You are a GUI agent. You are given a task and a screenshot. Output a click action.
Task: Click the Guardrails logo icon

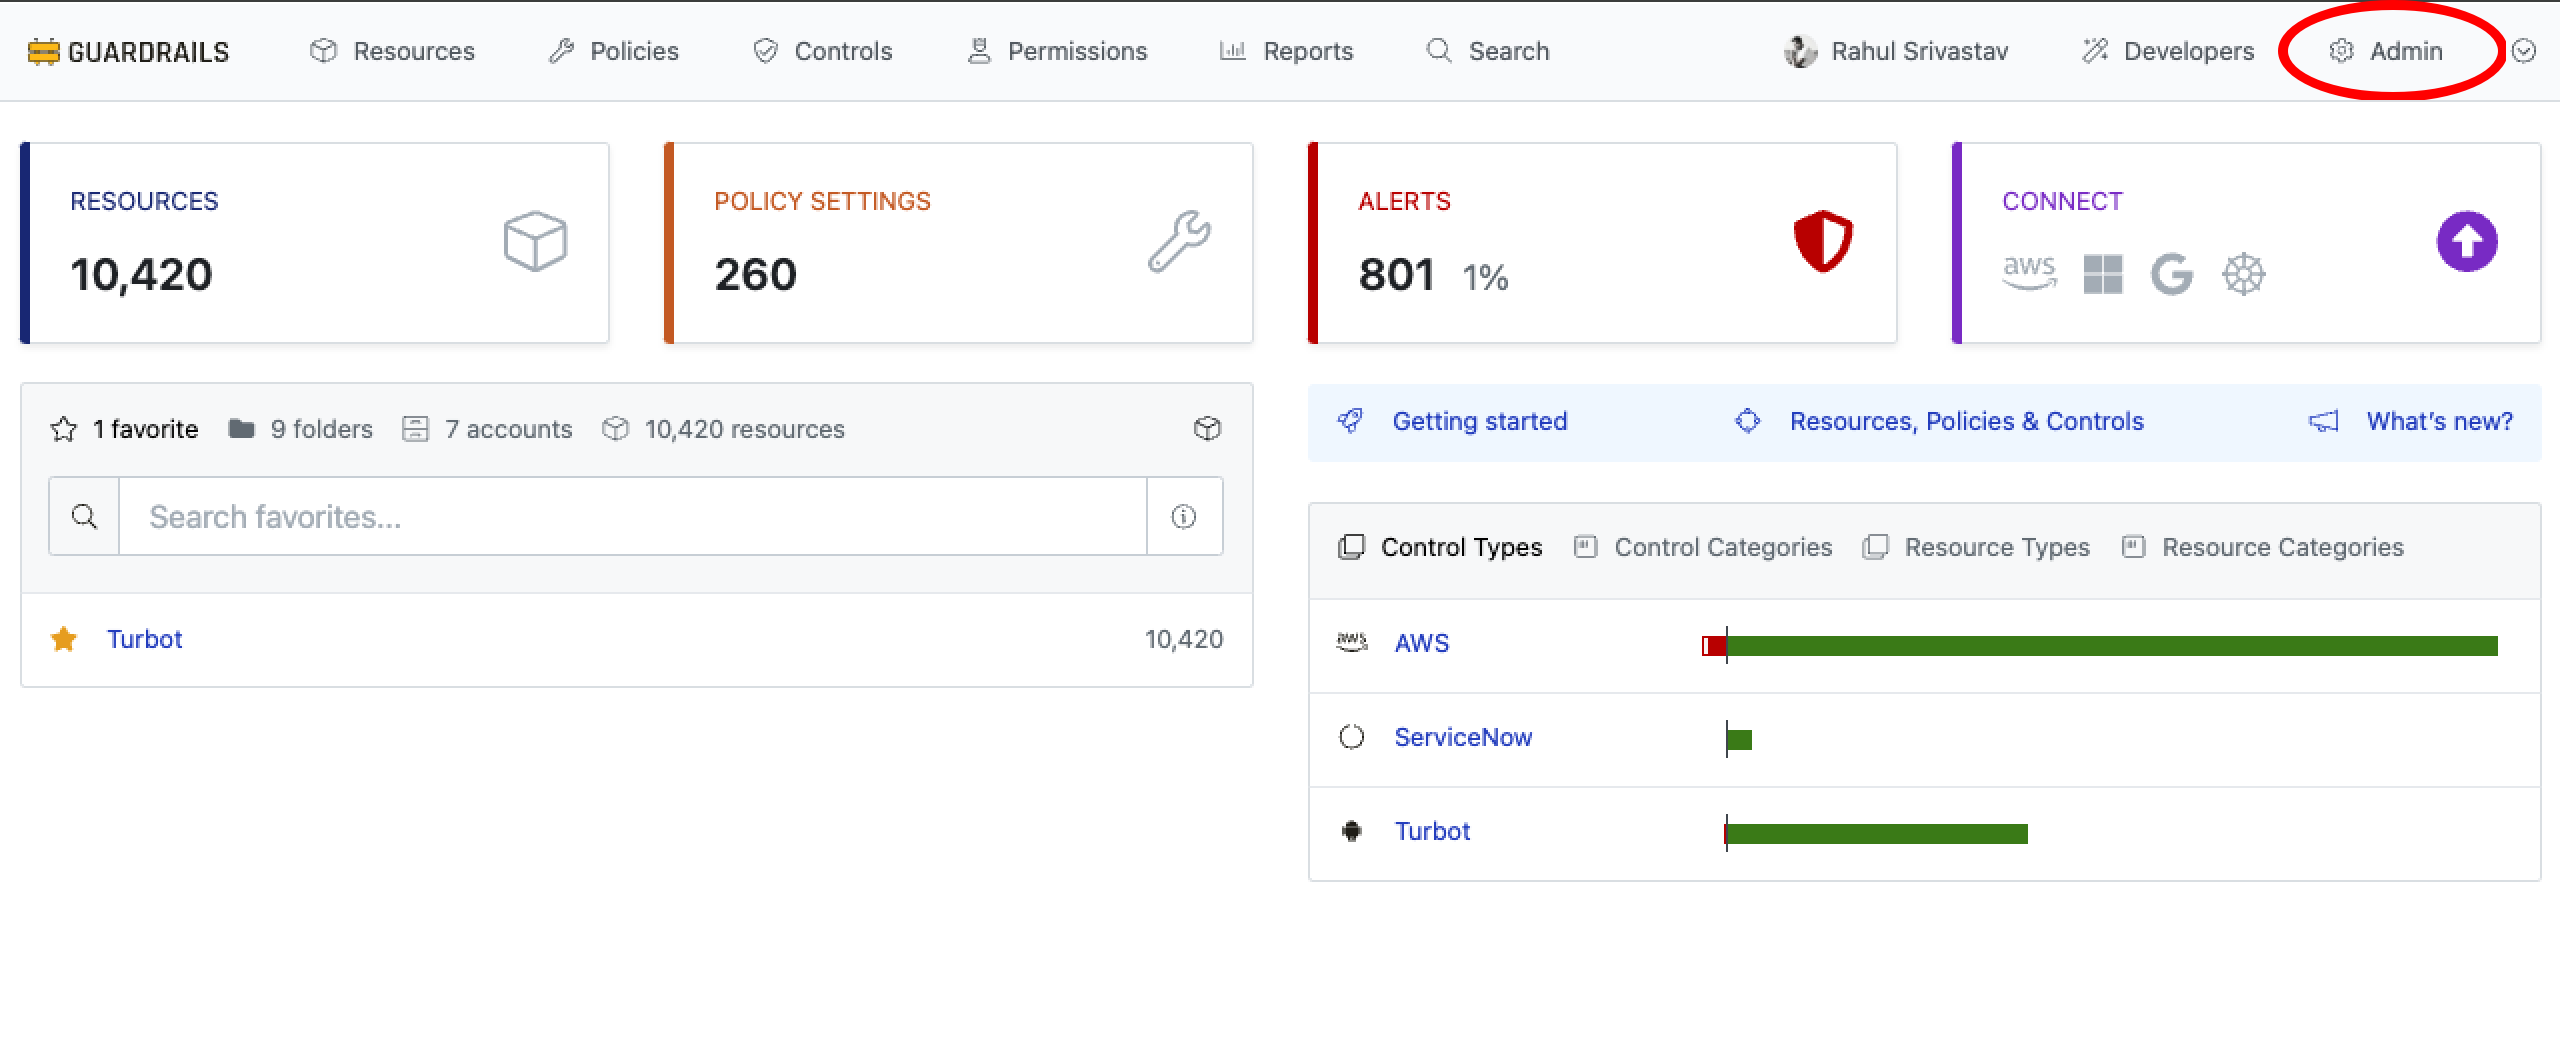43,52
